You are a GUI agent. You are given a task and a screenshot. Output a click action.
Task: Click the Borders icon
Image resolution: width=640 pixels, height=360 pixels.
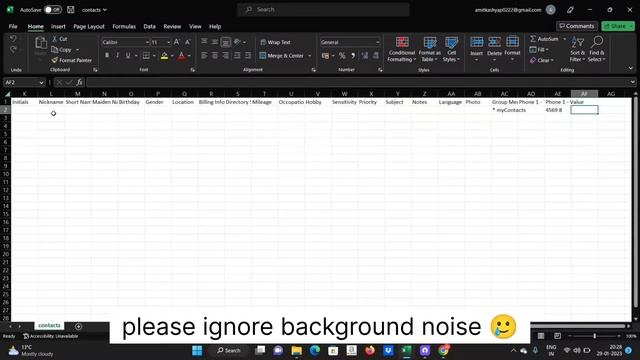[x=146, y=56]
